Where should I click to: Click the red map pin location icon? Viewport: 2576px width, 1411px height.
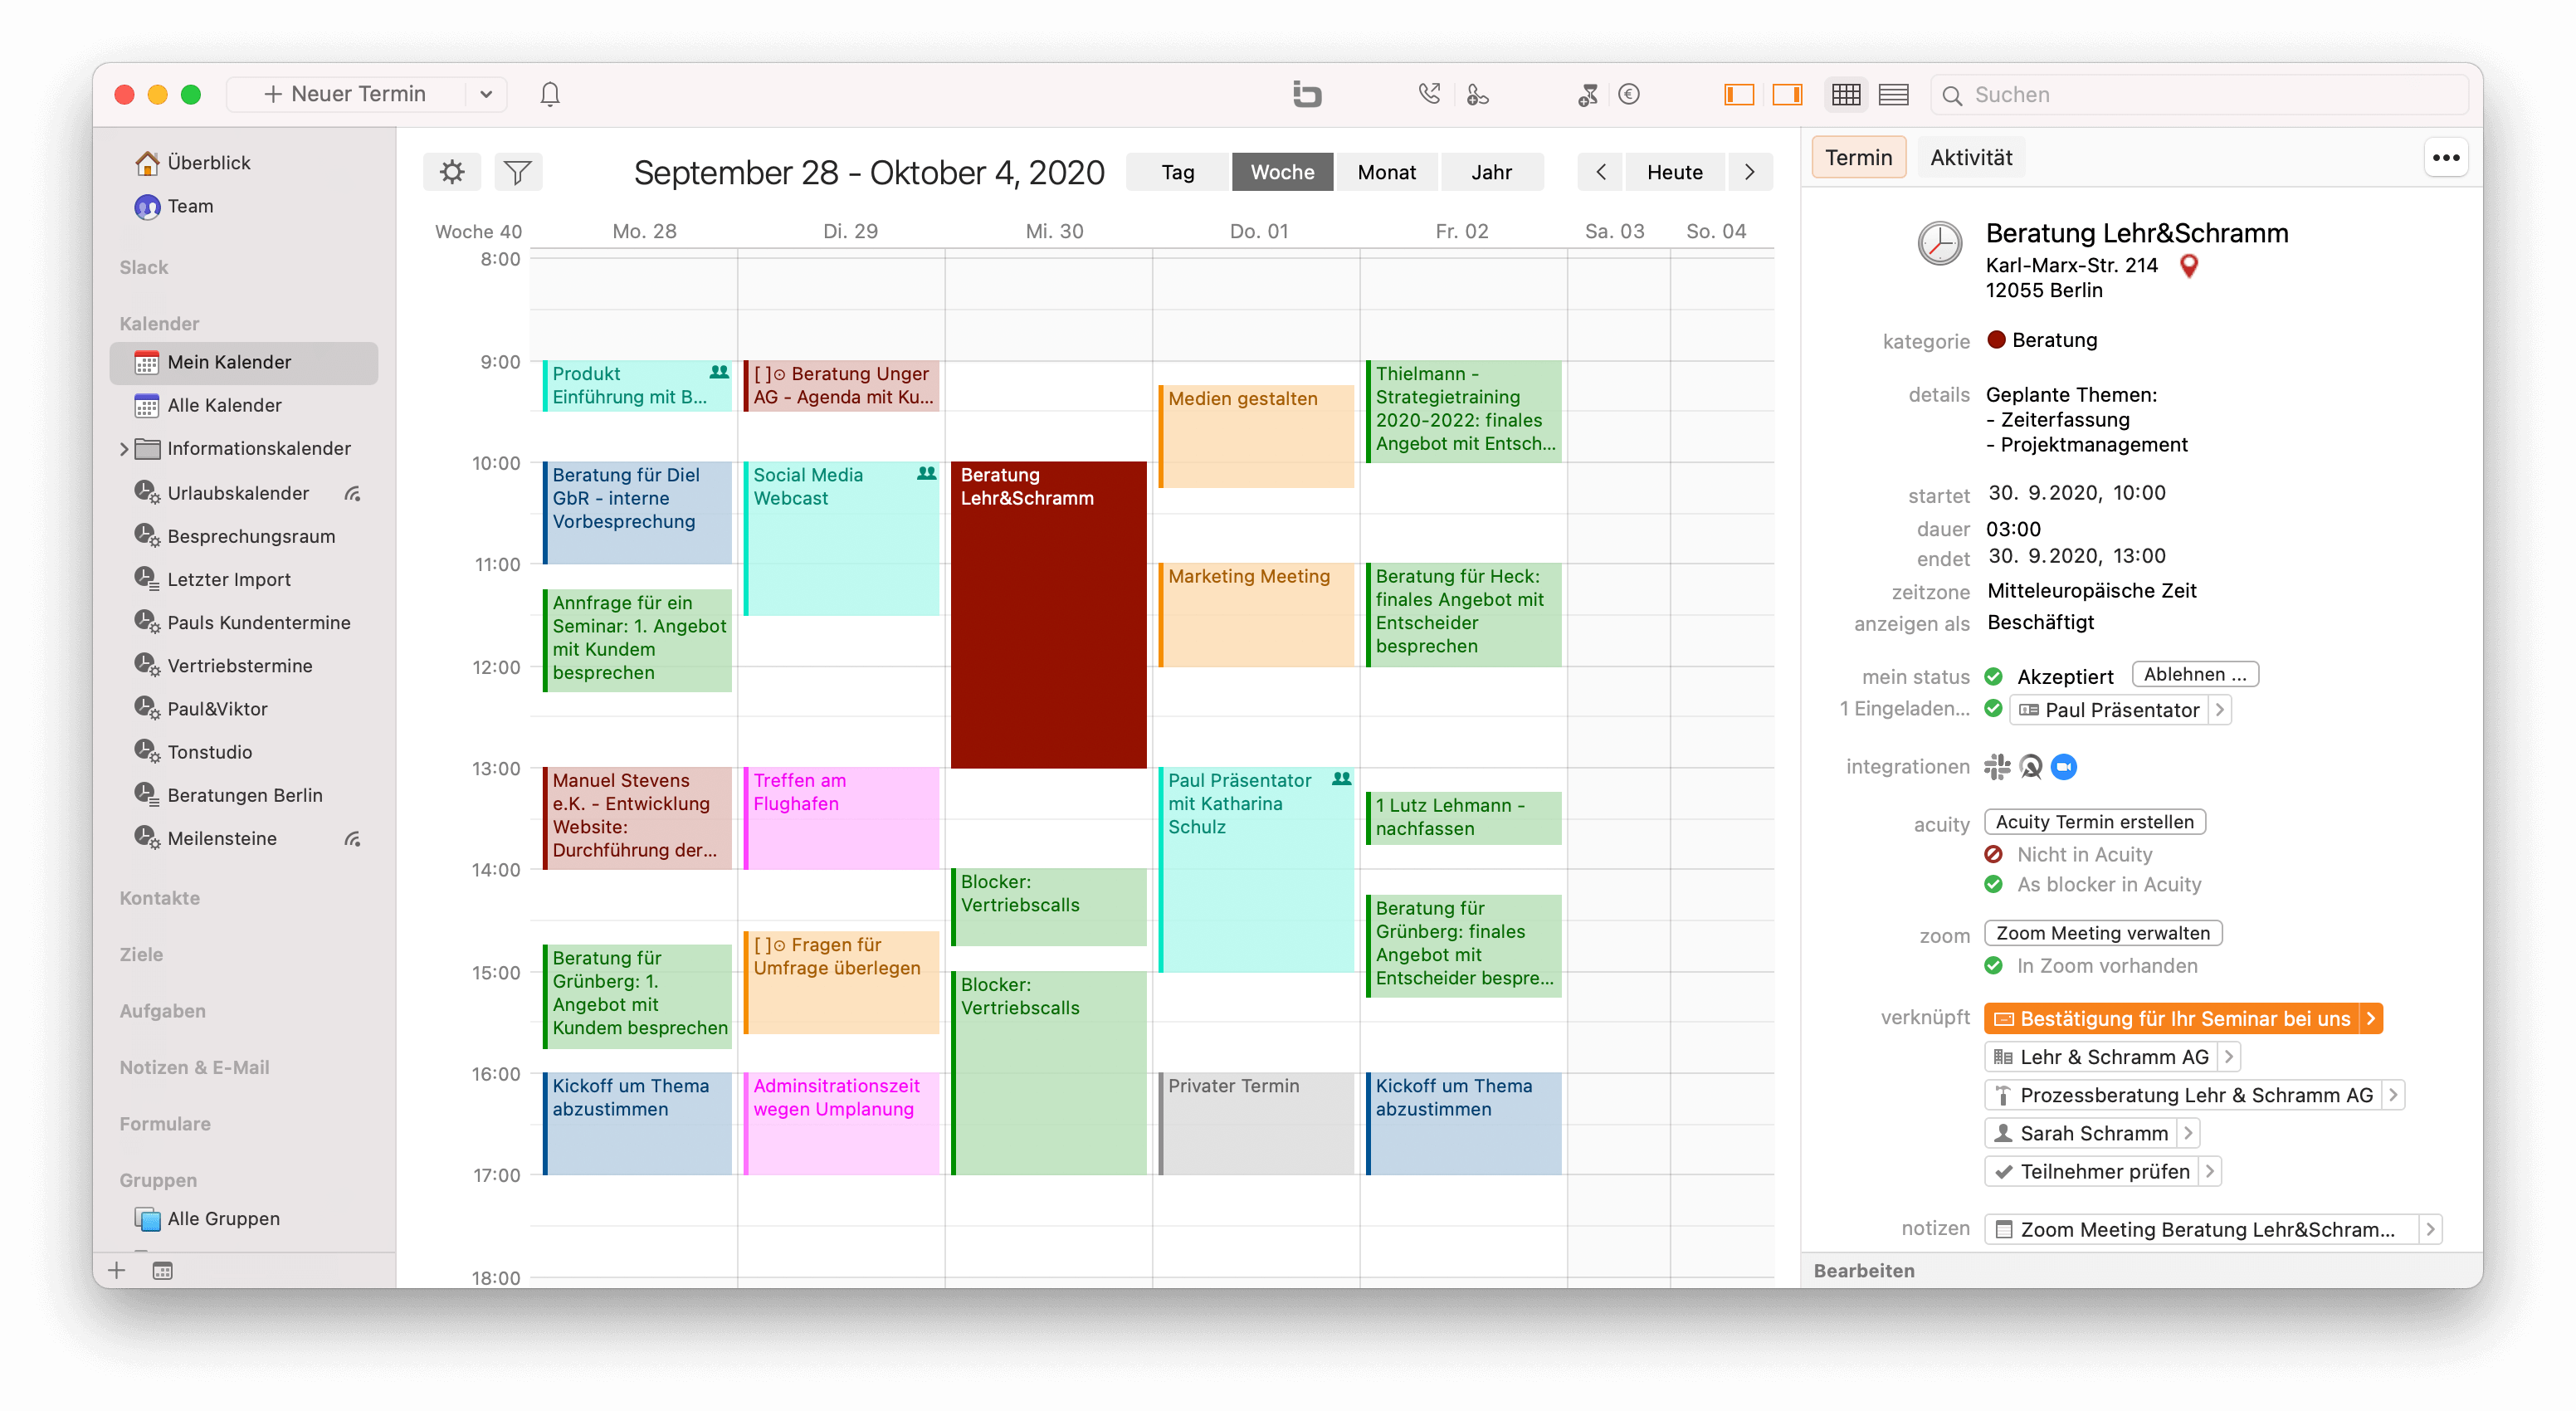tap(2188, 266)
